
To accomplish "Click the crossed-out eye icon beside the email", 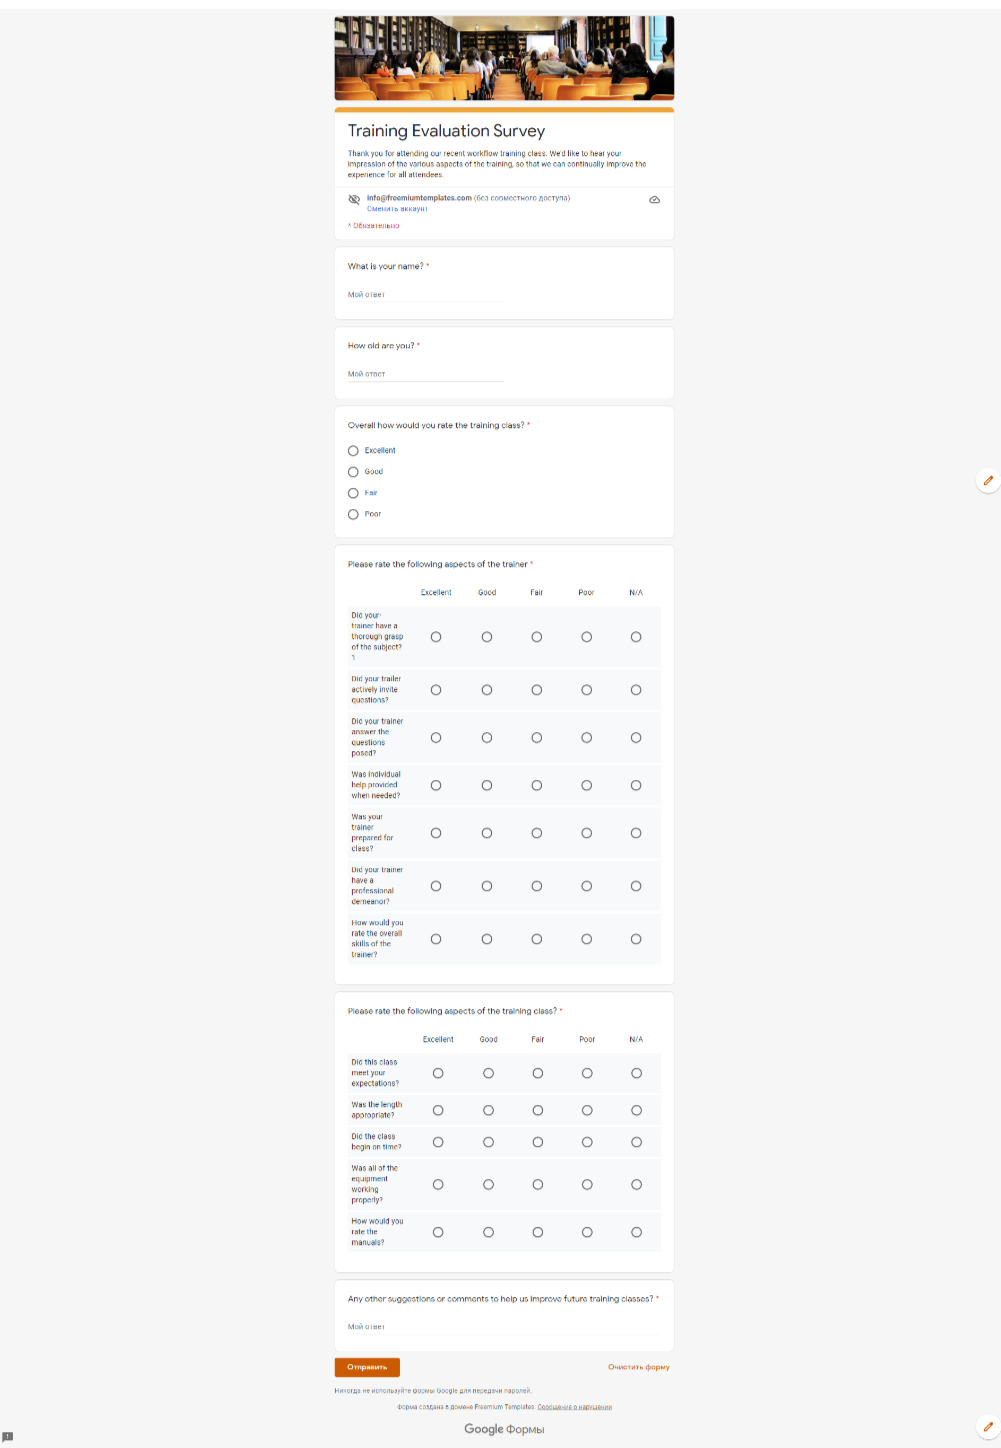I will click(x=354, y=200).
